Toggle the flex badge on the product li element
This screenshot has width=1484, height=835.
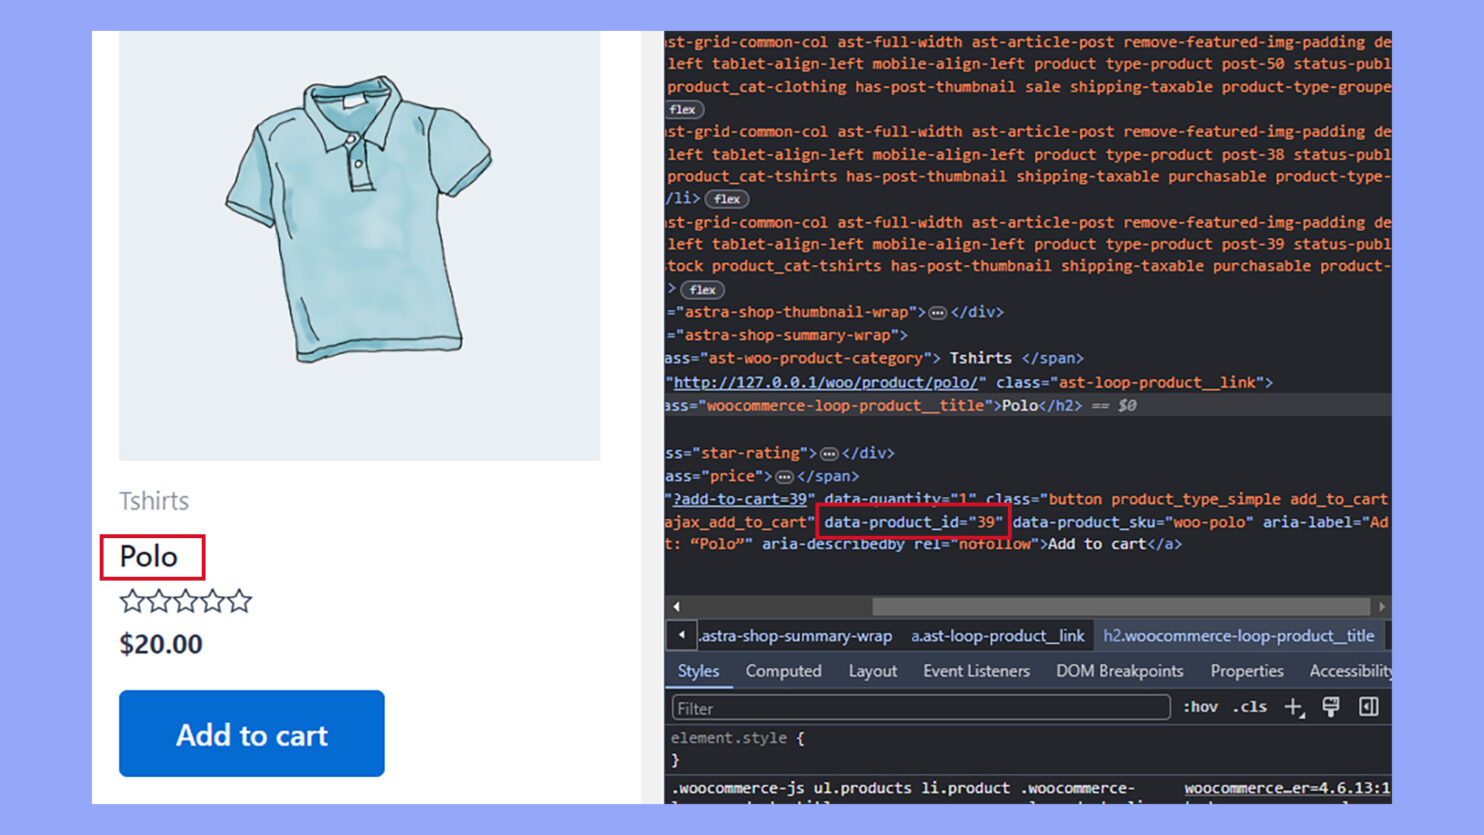point(727,199)
